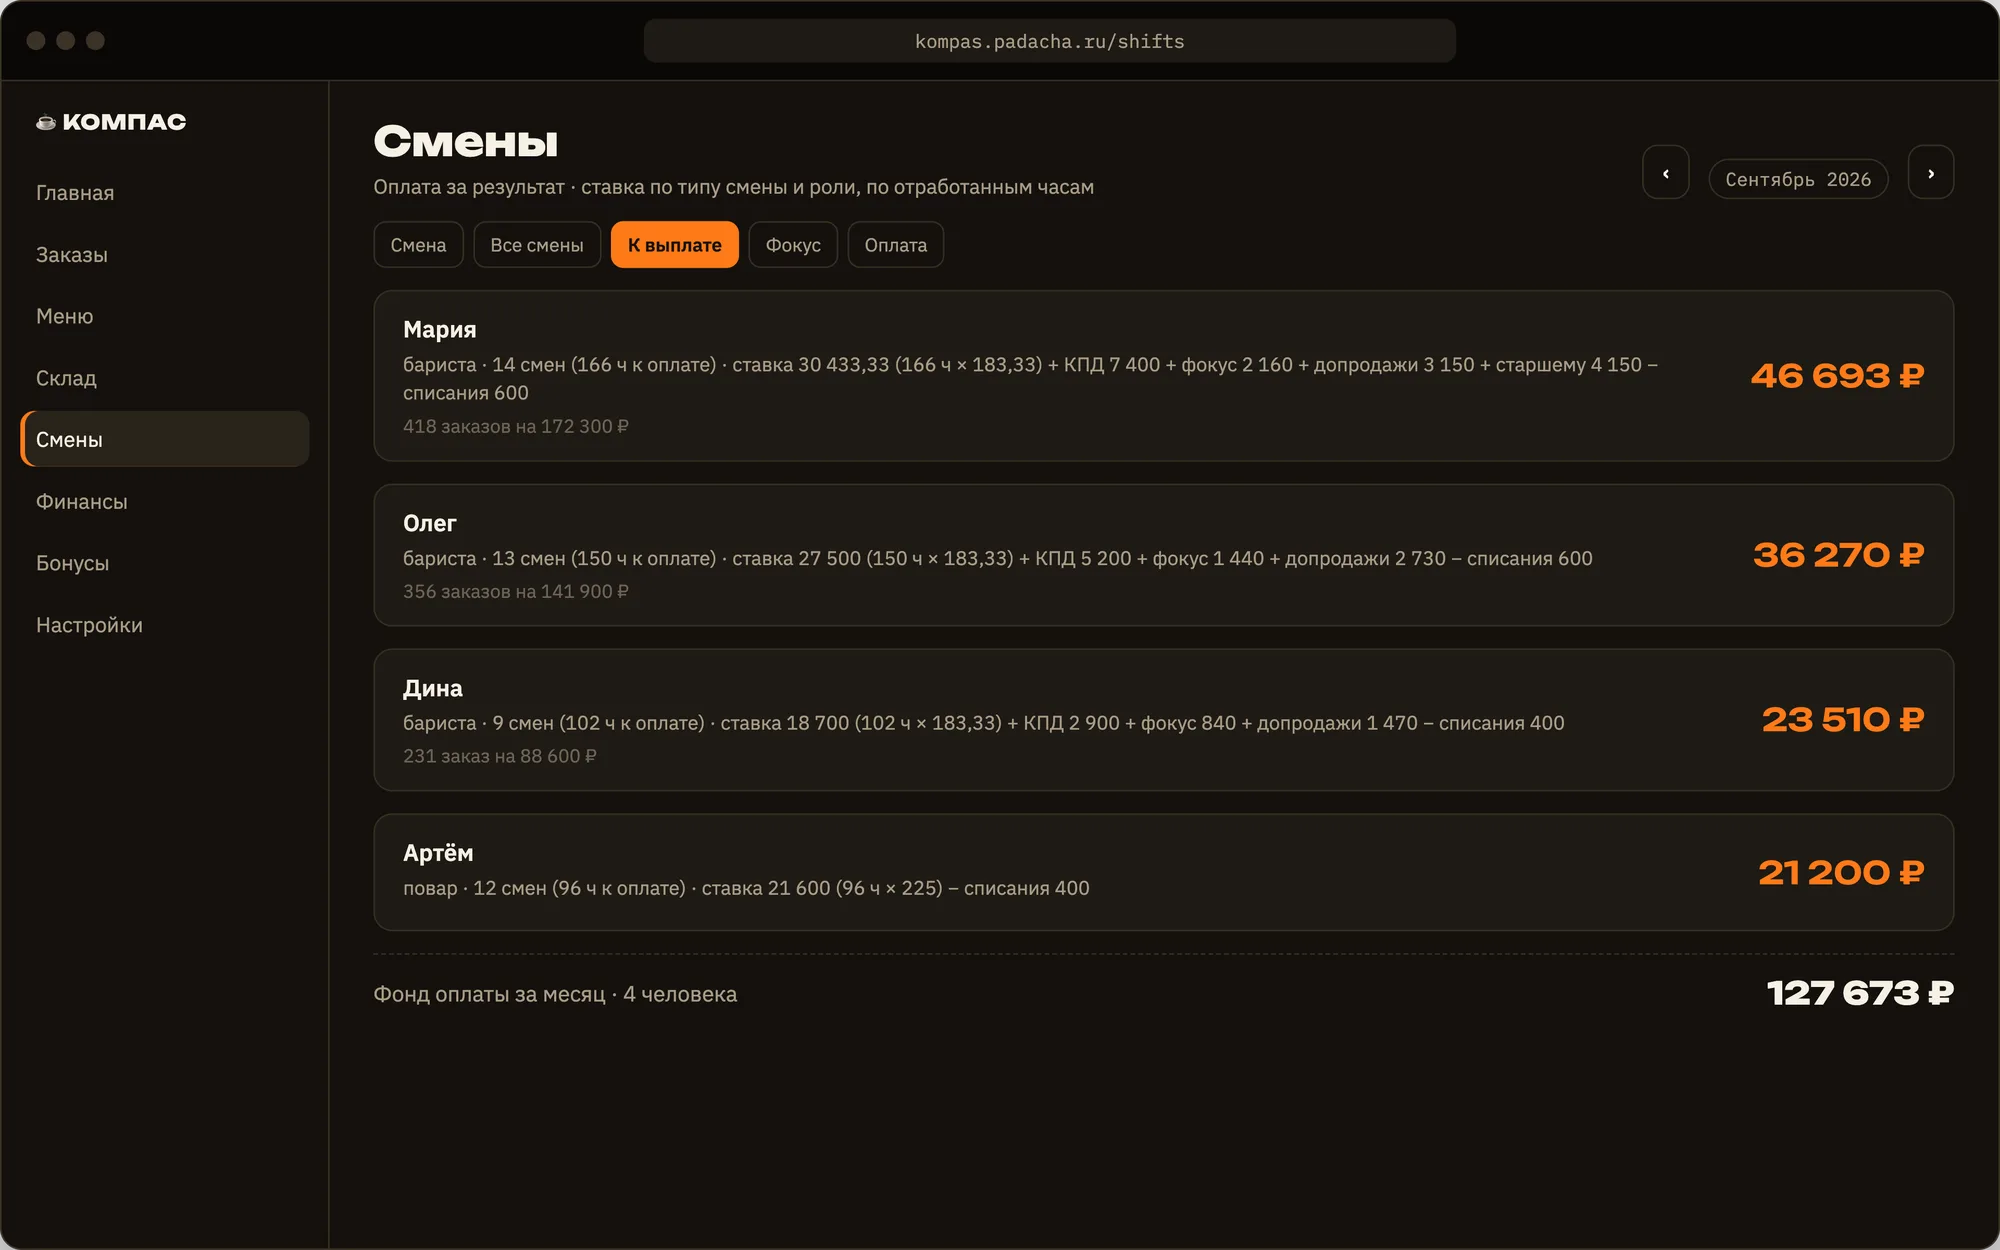Click the 46 693 ₽ payout amount
The image size is (2000, 1250).
(1837, 376)
